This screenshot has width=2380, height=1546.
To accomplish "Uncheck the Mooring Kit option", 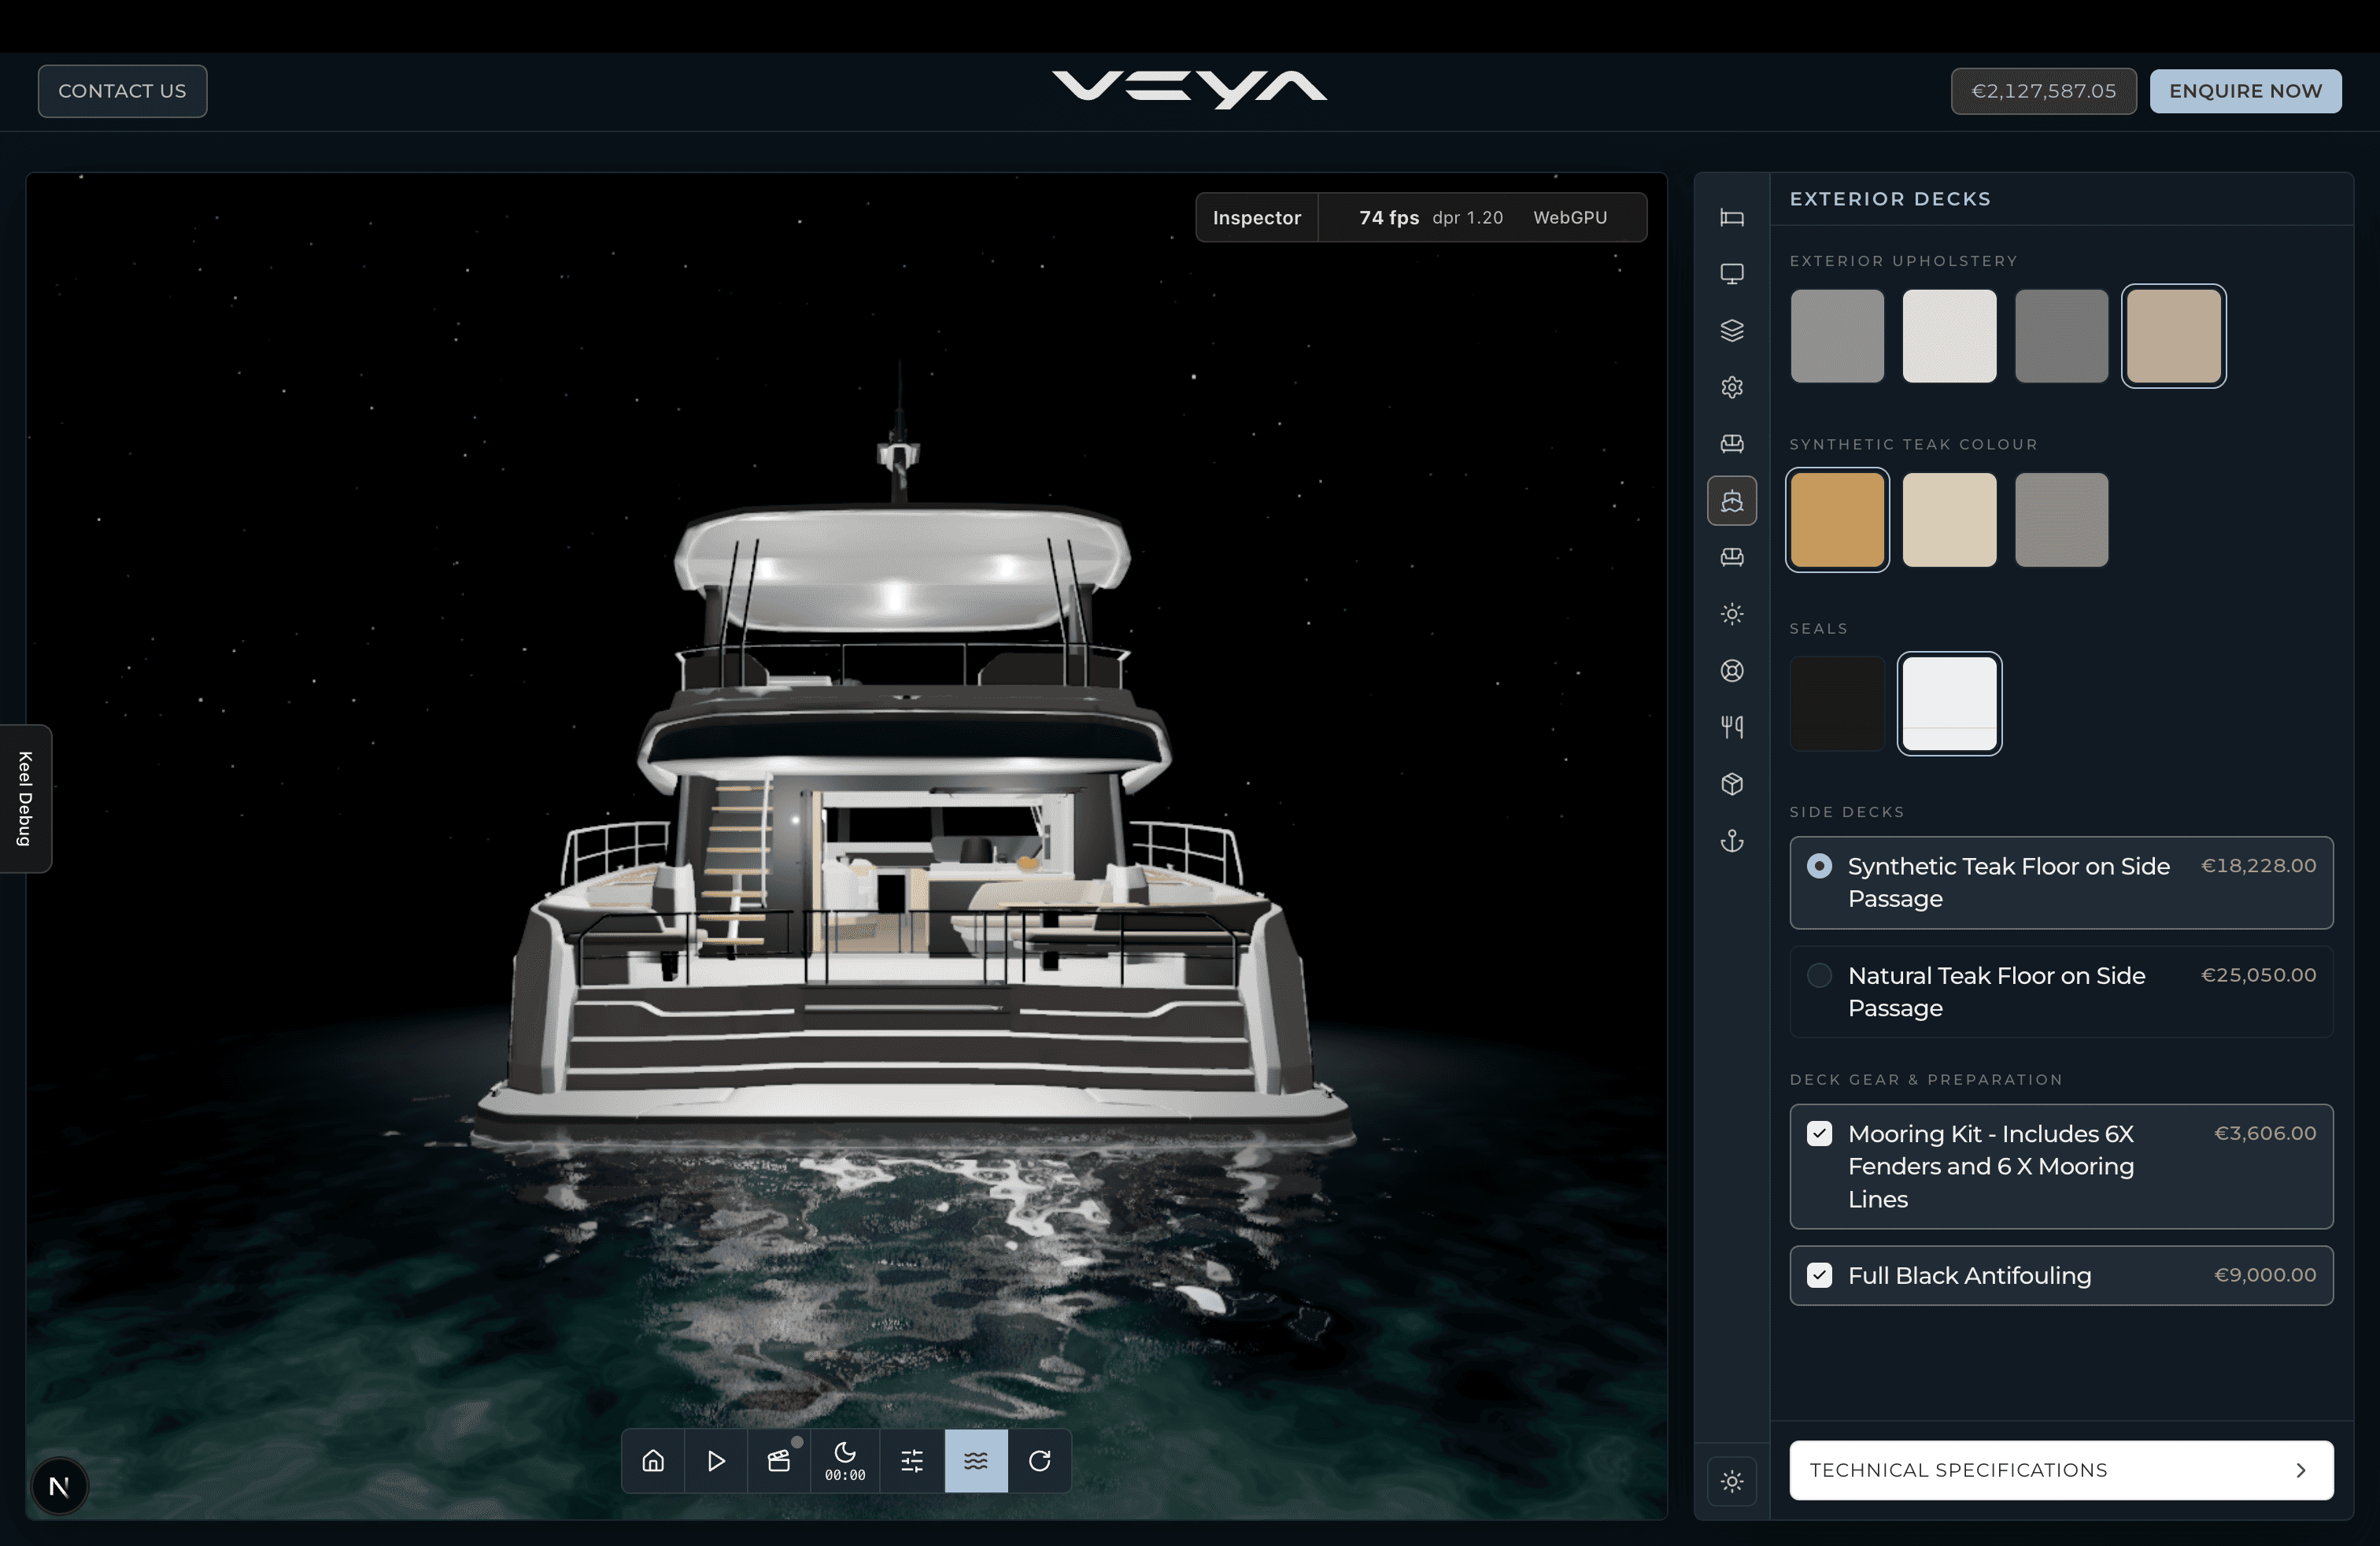I will 2061,1166.
